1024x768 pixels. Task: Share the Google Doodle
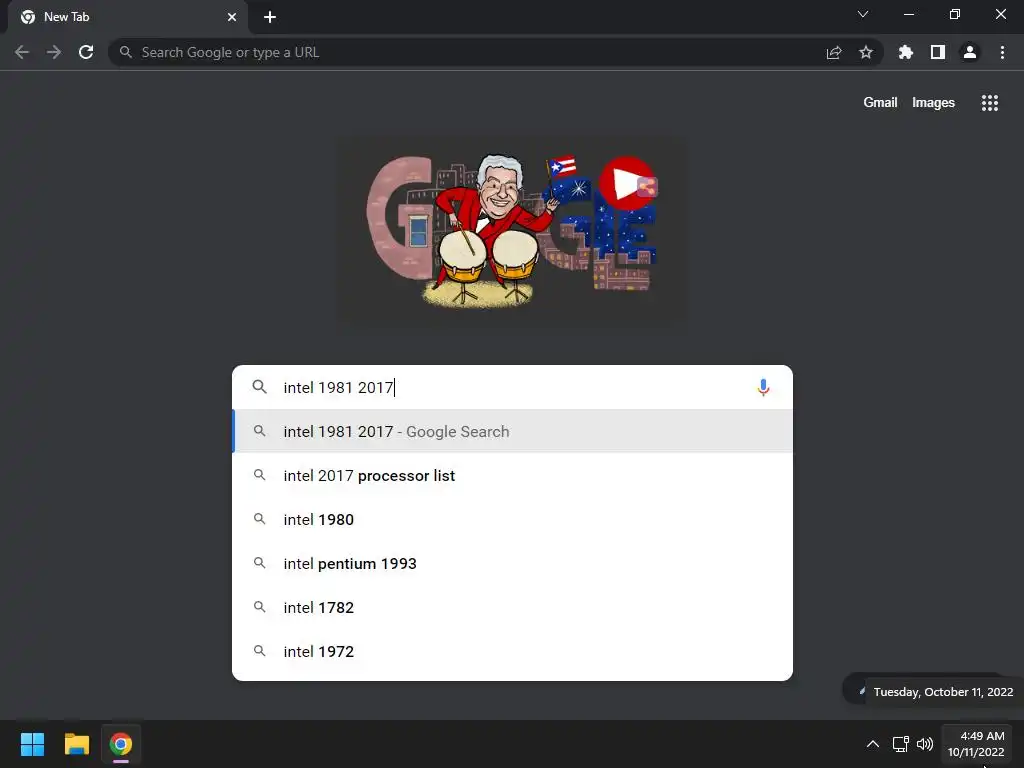click(x=647, y=187)
